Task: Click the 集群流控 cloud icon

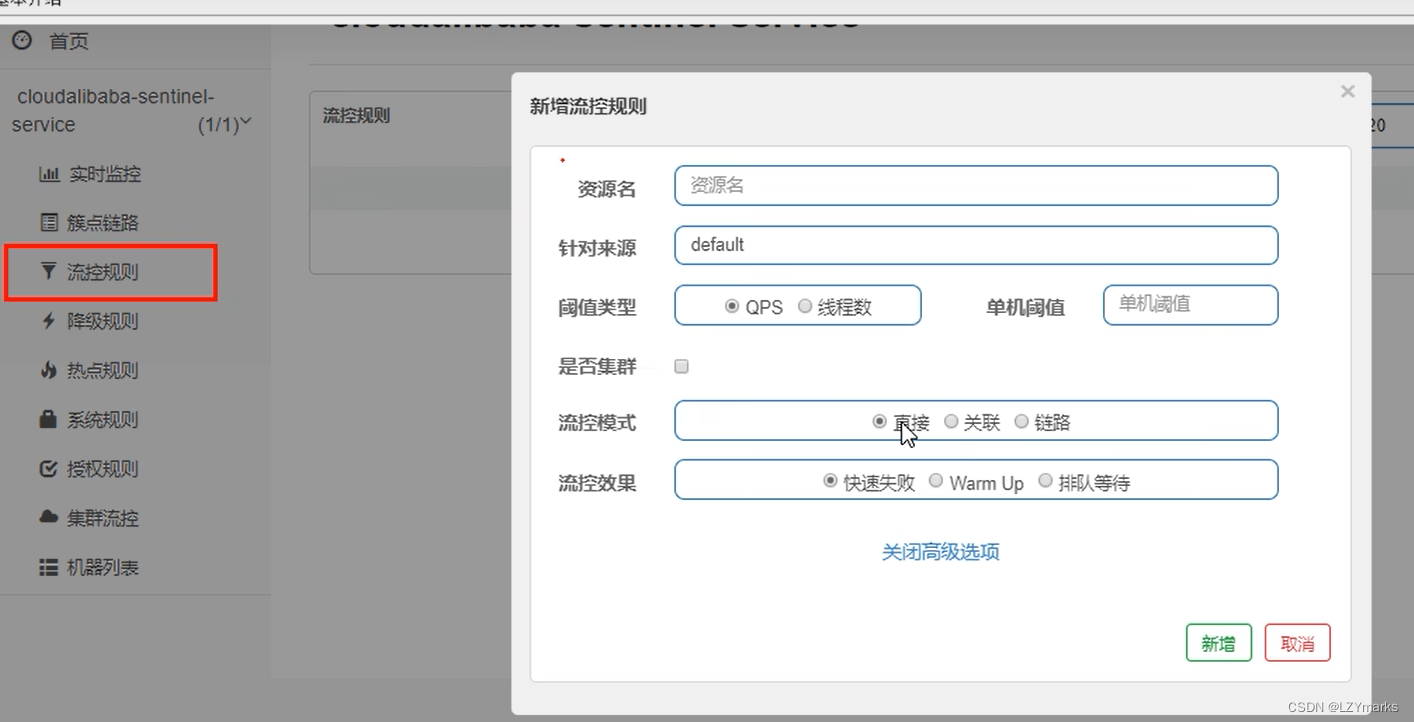Action: pos(48,517)
